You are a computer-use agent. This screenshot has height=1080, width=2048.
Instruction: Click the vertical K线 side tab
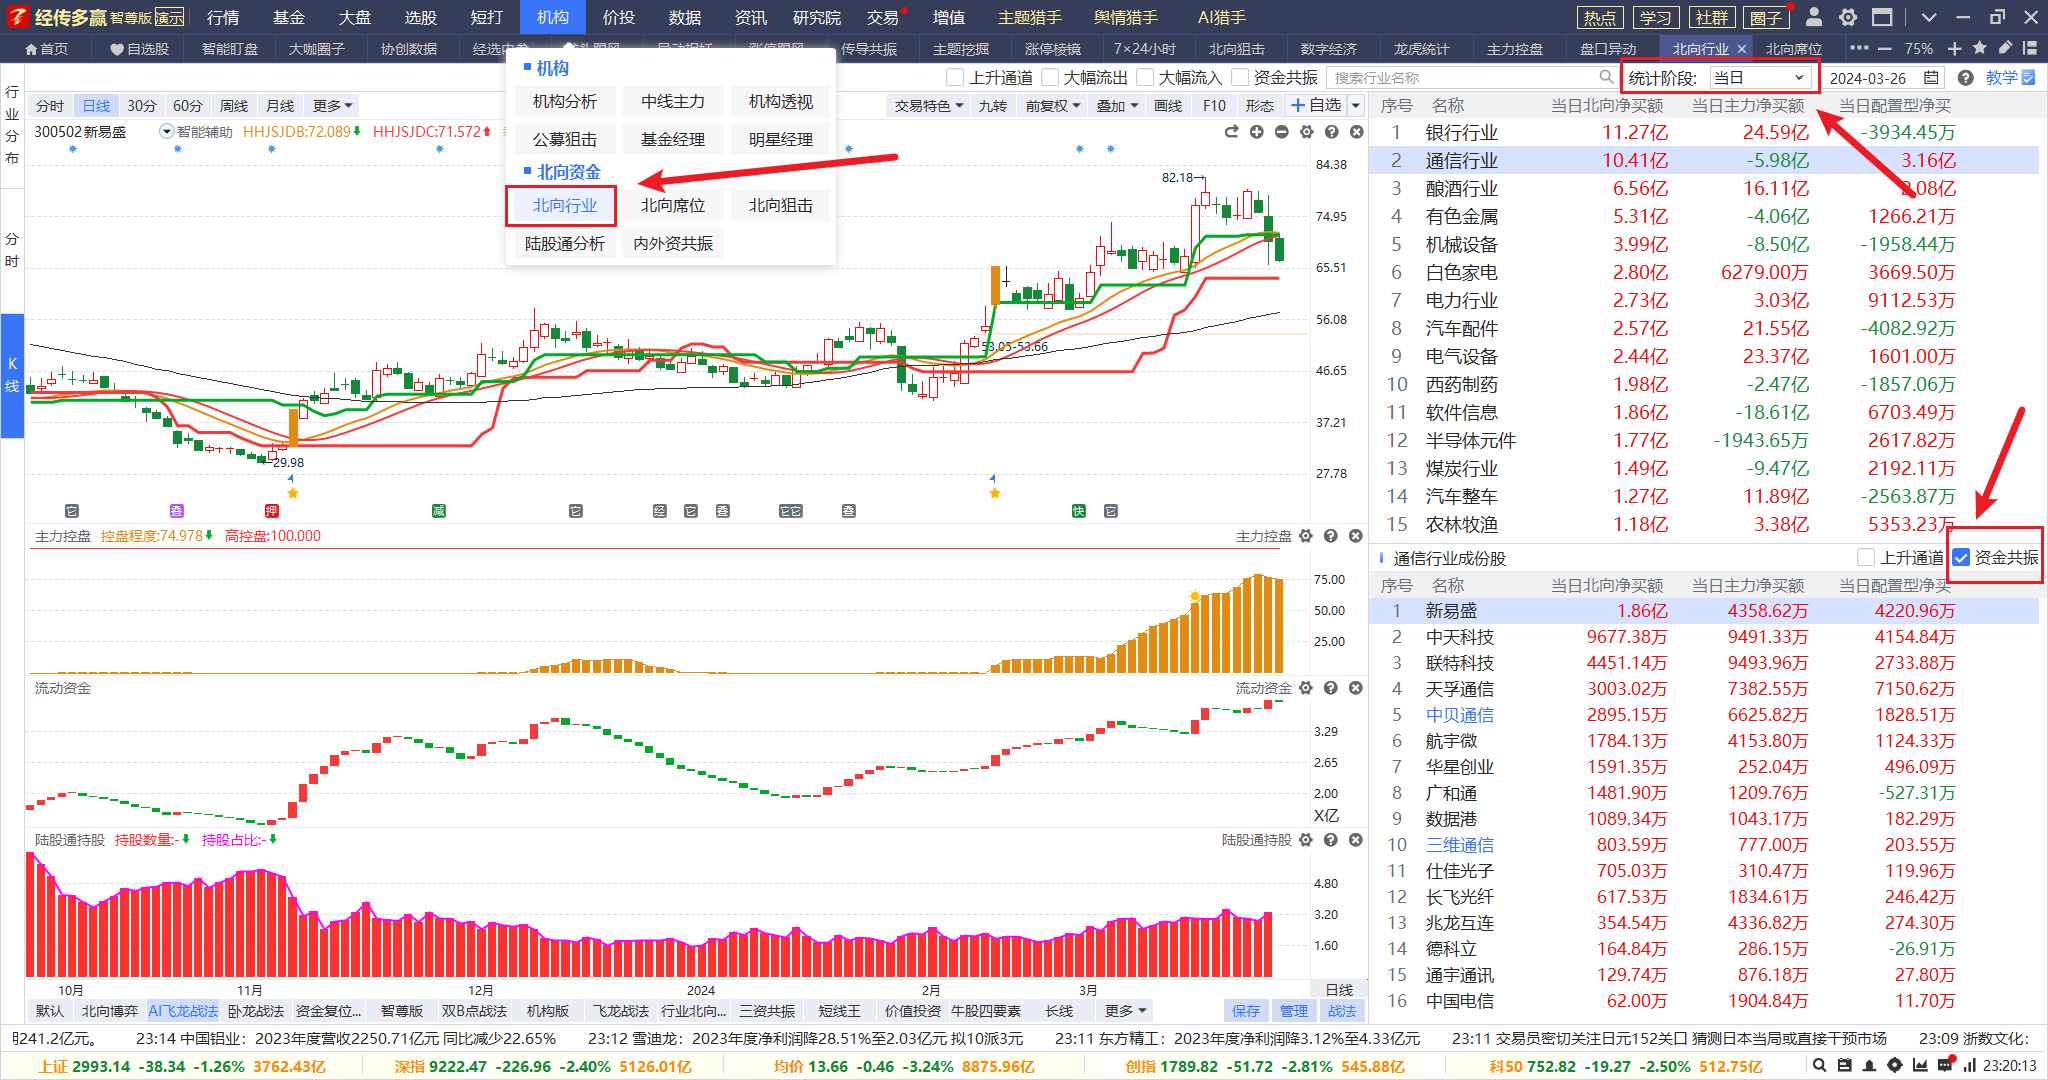click(x=12, y=375)
